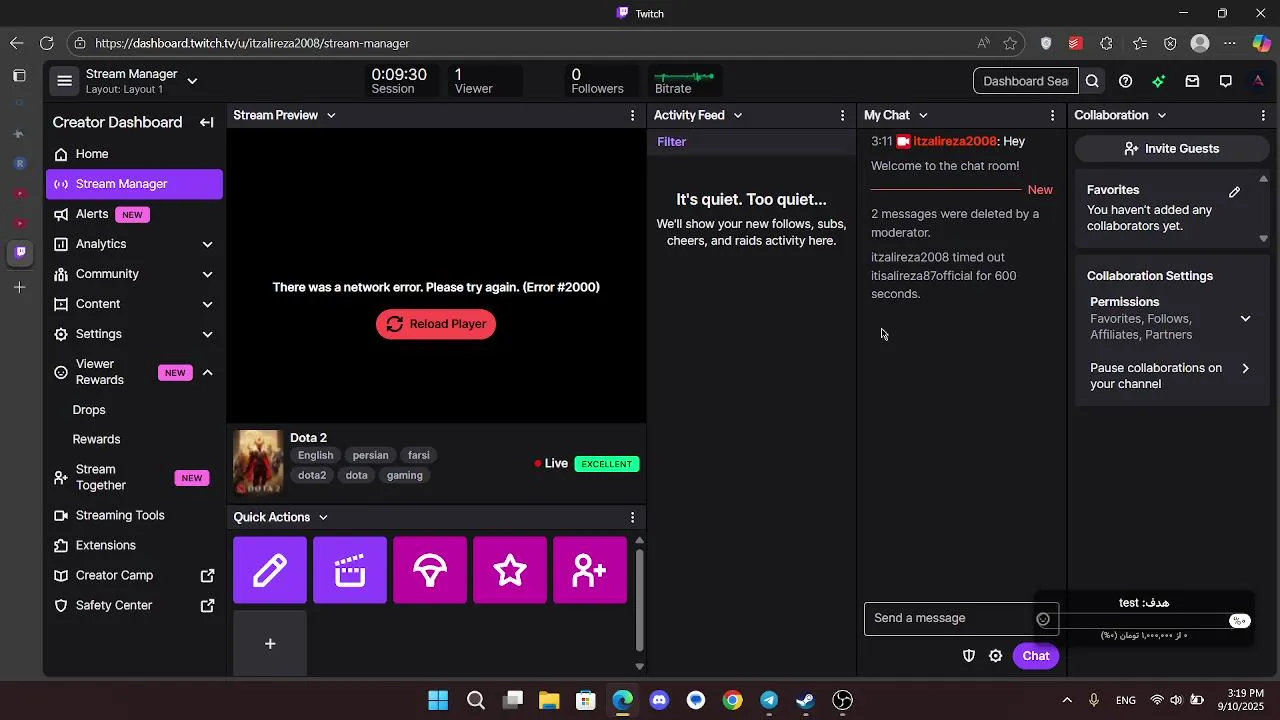The width and height of the screenshot is (1280, 720).
Task: Open the inbox notifications icon
Action: pyautogui.click(x=1192, y=81)
